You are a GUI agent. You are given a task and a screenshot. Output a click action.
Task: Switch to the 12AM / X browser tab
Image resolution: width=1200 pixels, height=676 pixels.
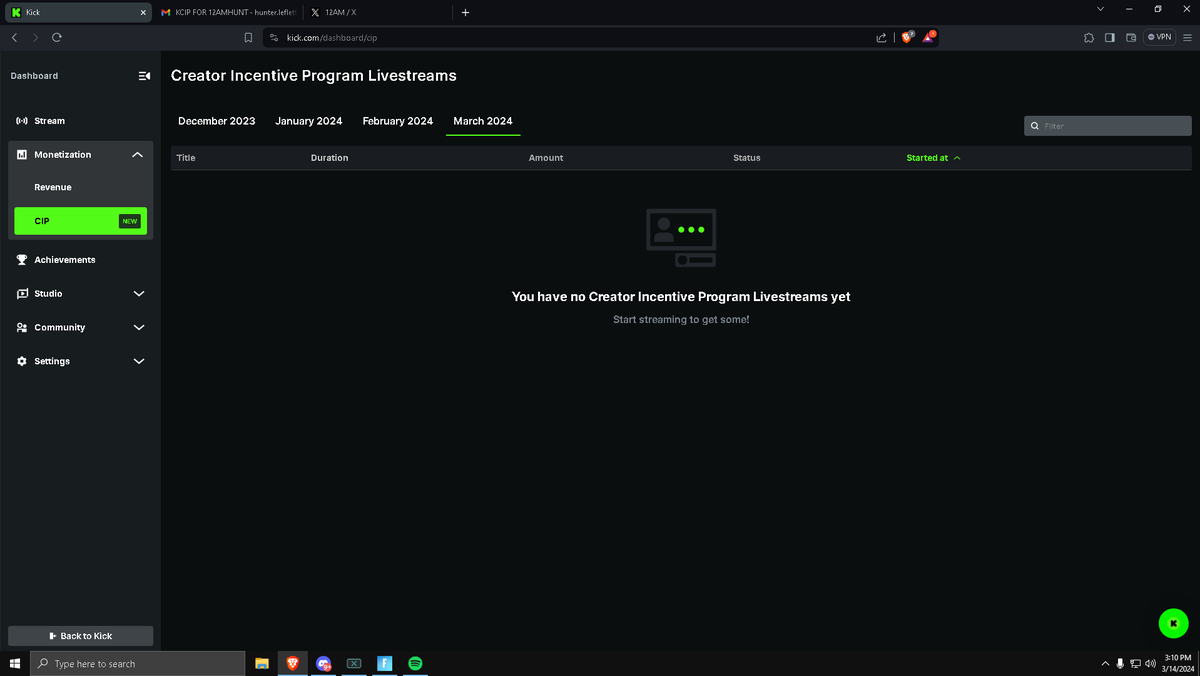coord(376,12)
